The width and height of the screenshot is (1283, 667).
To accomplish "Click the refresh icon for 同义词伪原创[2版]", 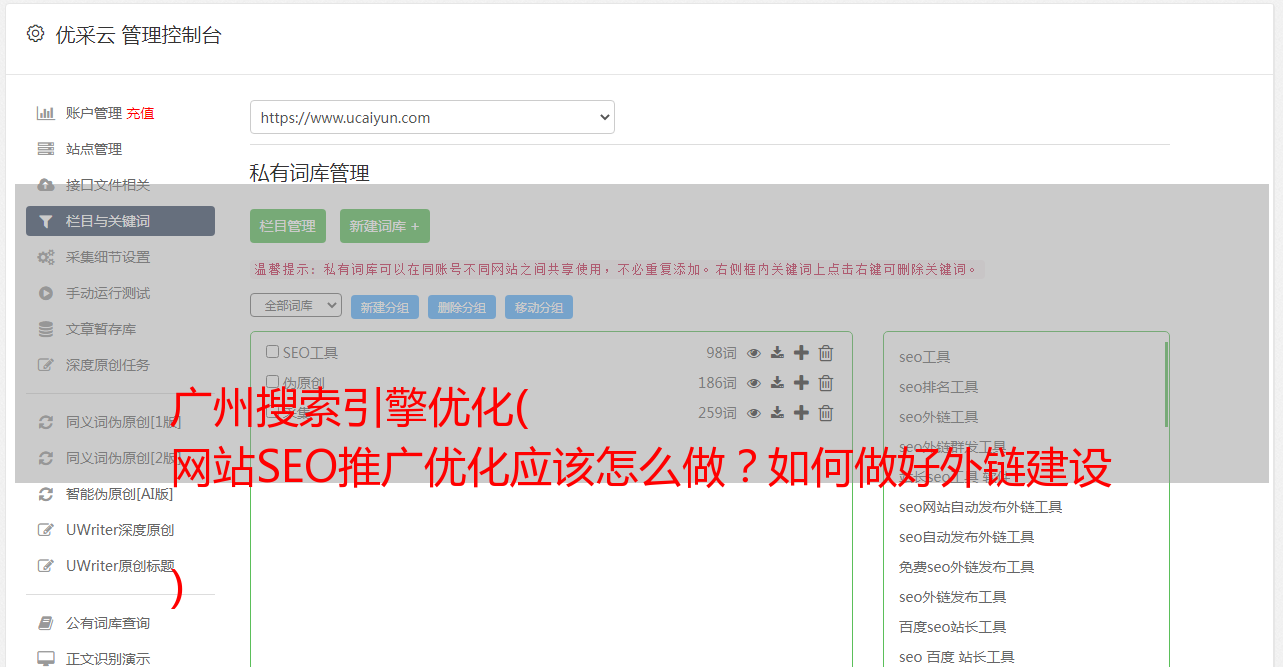I will [x=46, y=458].
